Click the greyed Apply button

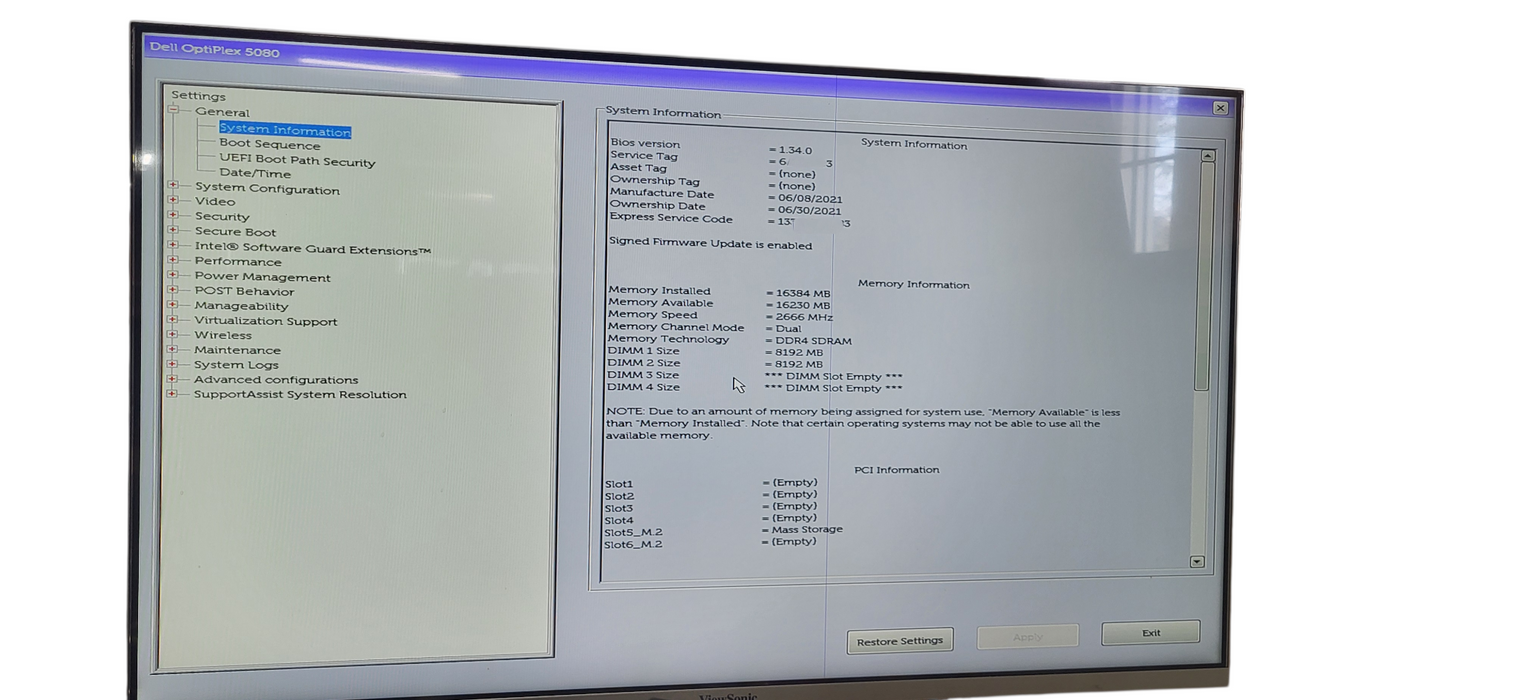tap(1028, 636)
